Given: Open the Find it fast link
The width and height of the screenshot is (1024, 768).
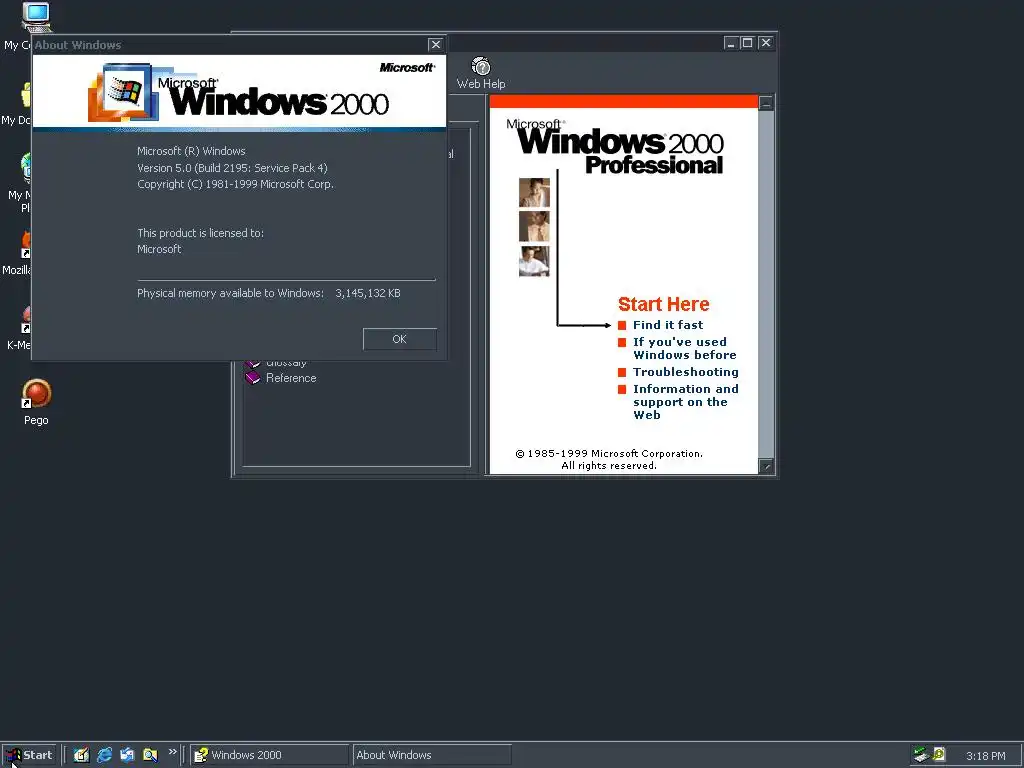Looking at the screenshot, I should point(667,325).
